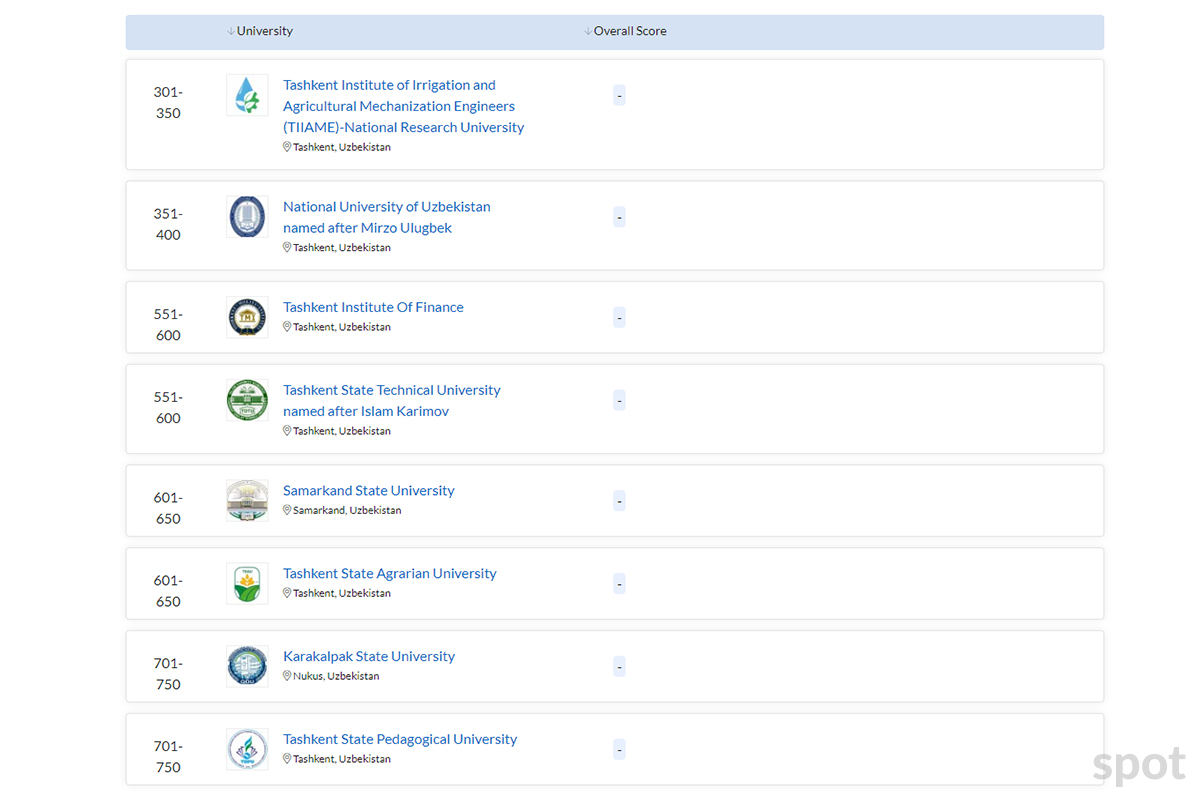
Task: Click the TIIAME water drop logo
Action: pyautogui.click(x=247, y=95)
